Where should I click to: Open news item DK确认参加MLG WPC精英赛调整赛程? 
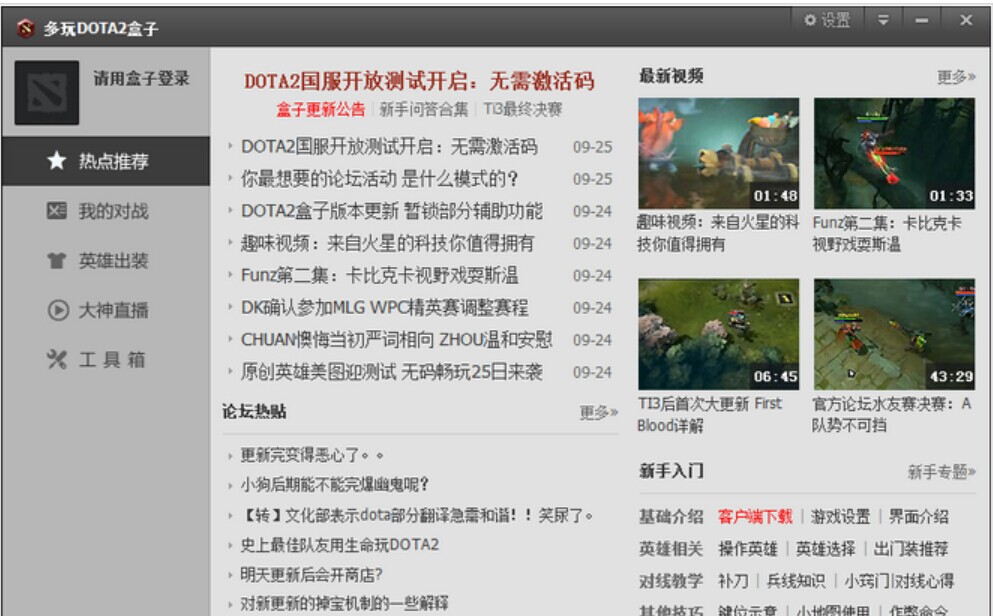point(384,308)
